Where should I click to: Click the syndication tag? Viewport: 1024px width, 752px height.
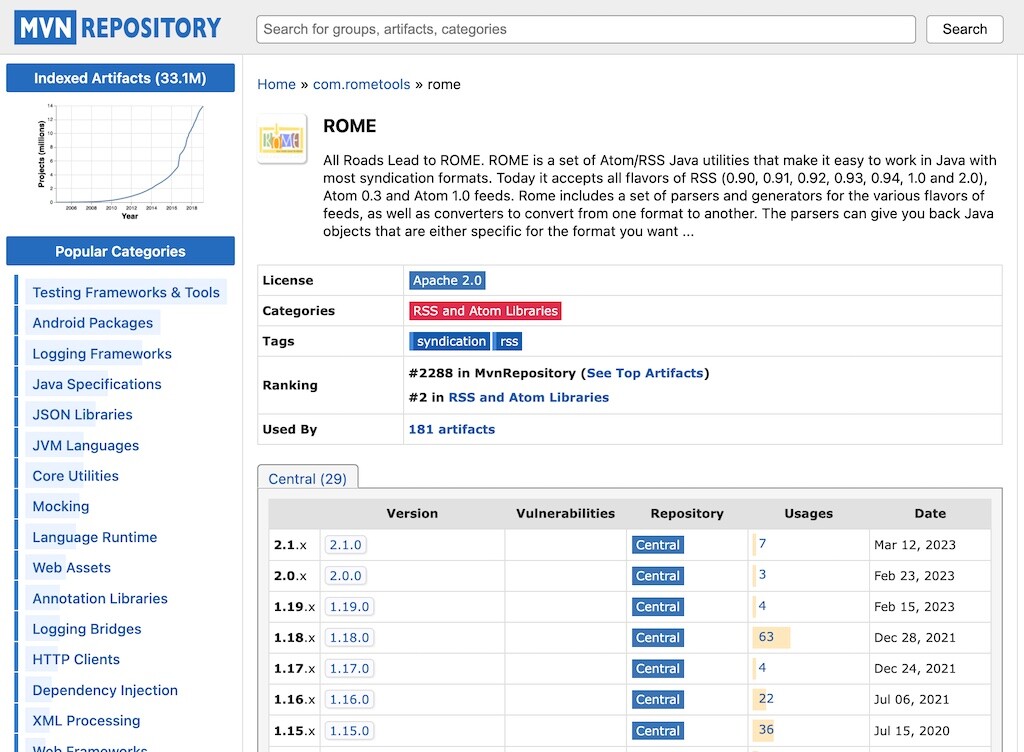(x=451, y=341)
